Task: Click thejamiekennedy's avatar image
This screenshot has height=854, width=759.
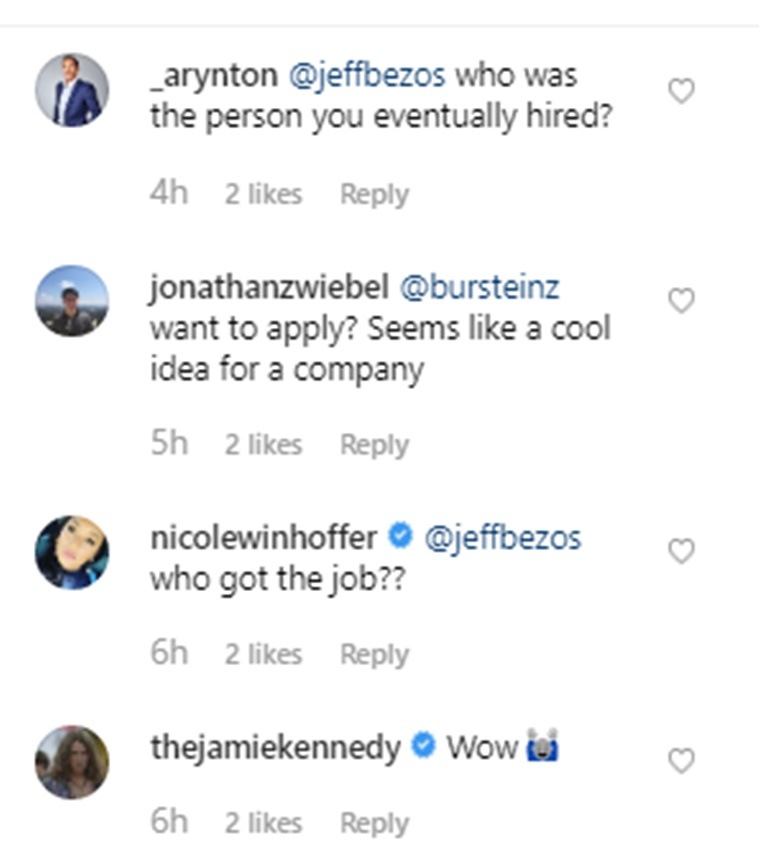Action: point(72,762)
